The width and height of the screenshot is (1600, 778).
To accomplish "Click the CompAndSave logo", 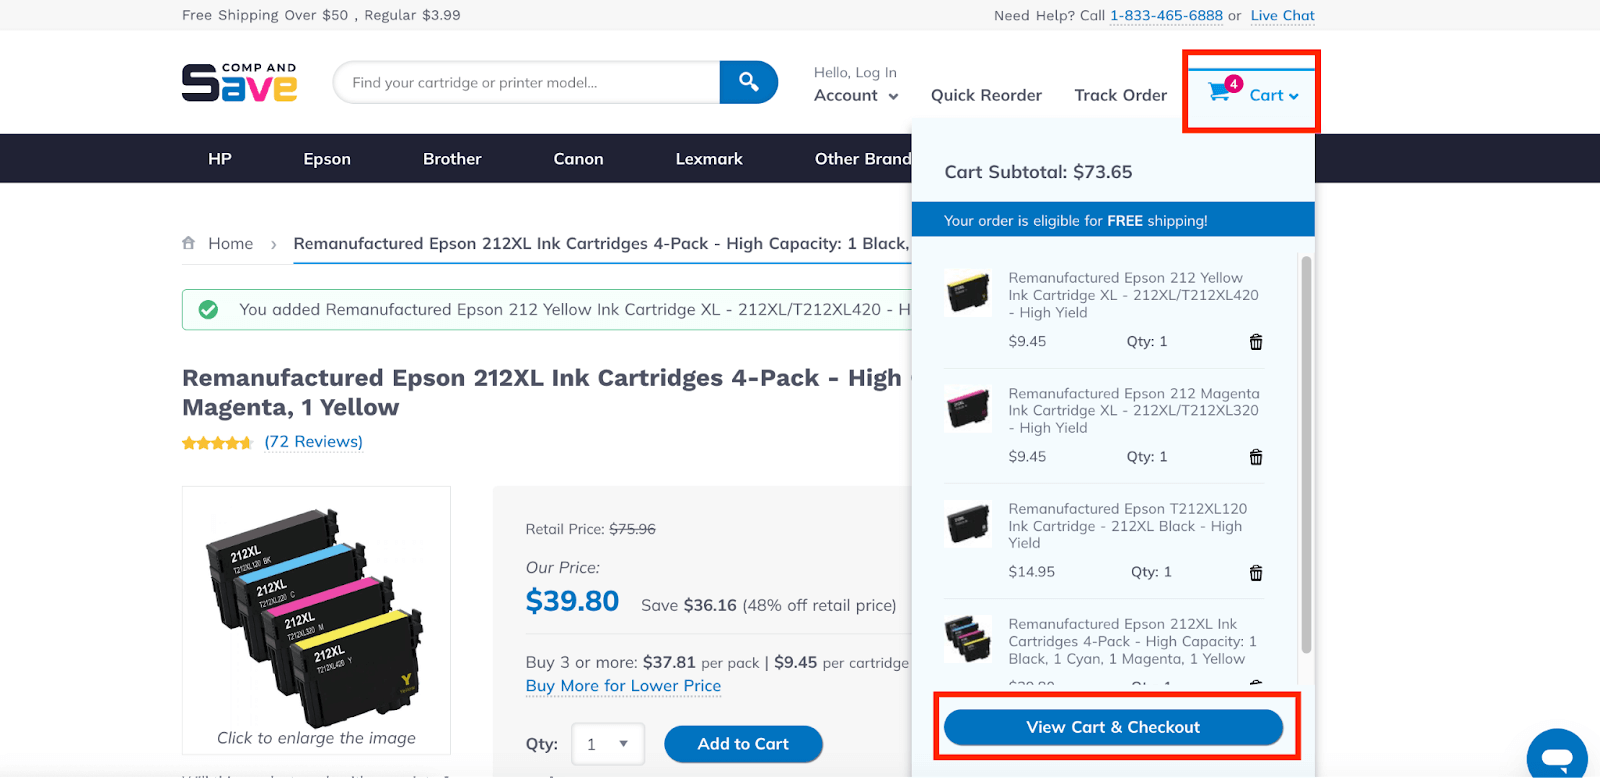I will 238,82.
